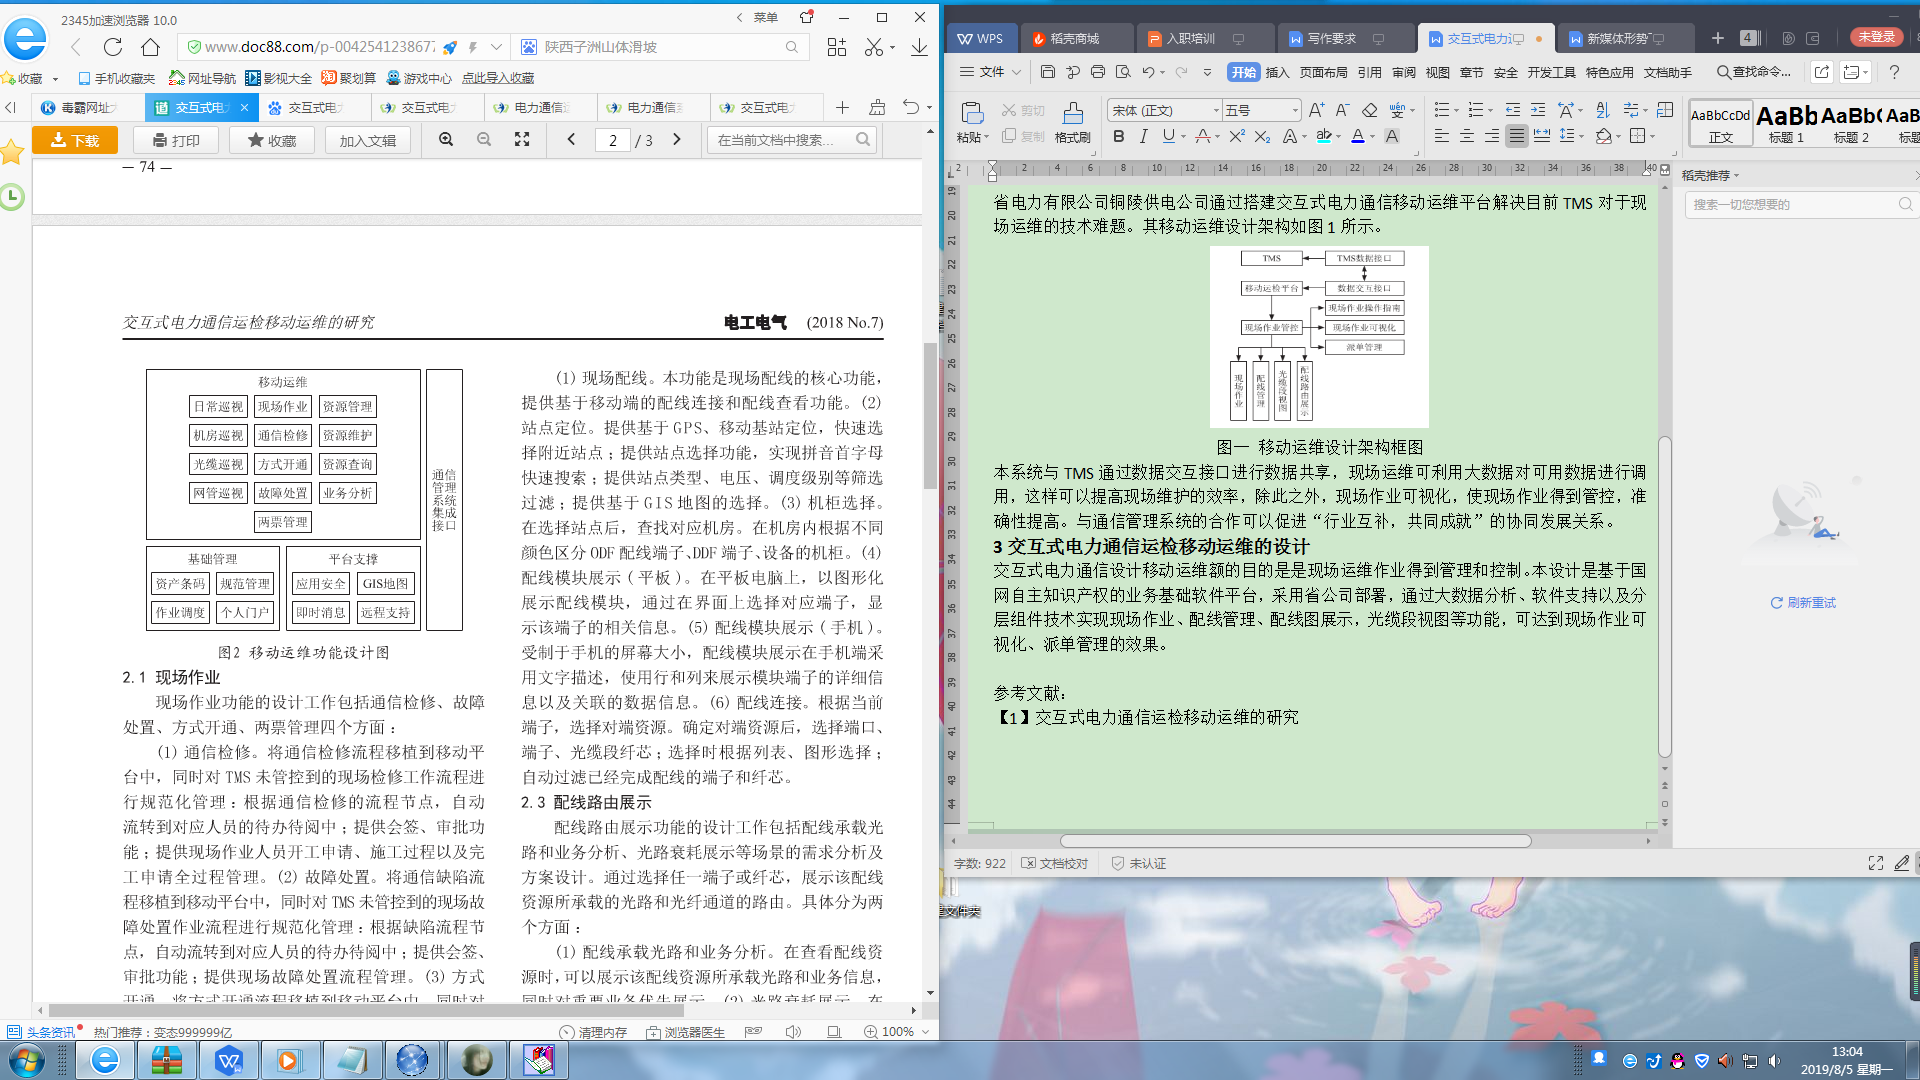Click the font color A swatch

pyautogui.click(x=1357, y=136)
